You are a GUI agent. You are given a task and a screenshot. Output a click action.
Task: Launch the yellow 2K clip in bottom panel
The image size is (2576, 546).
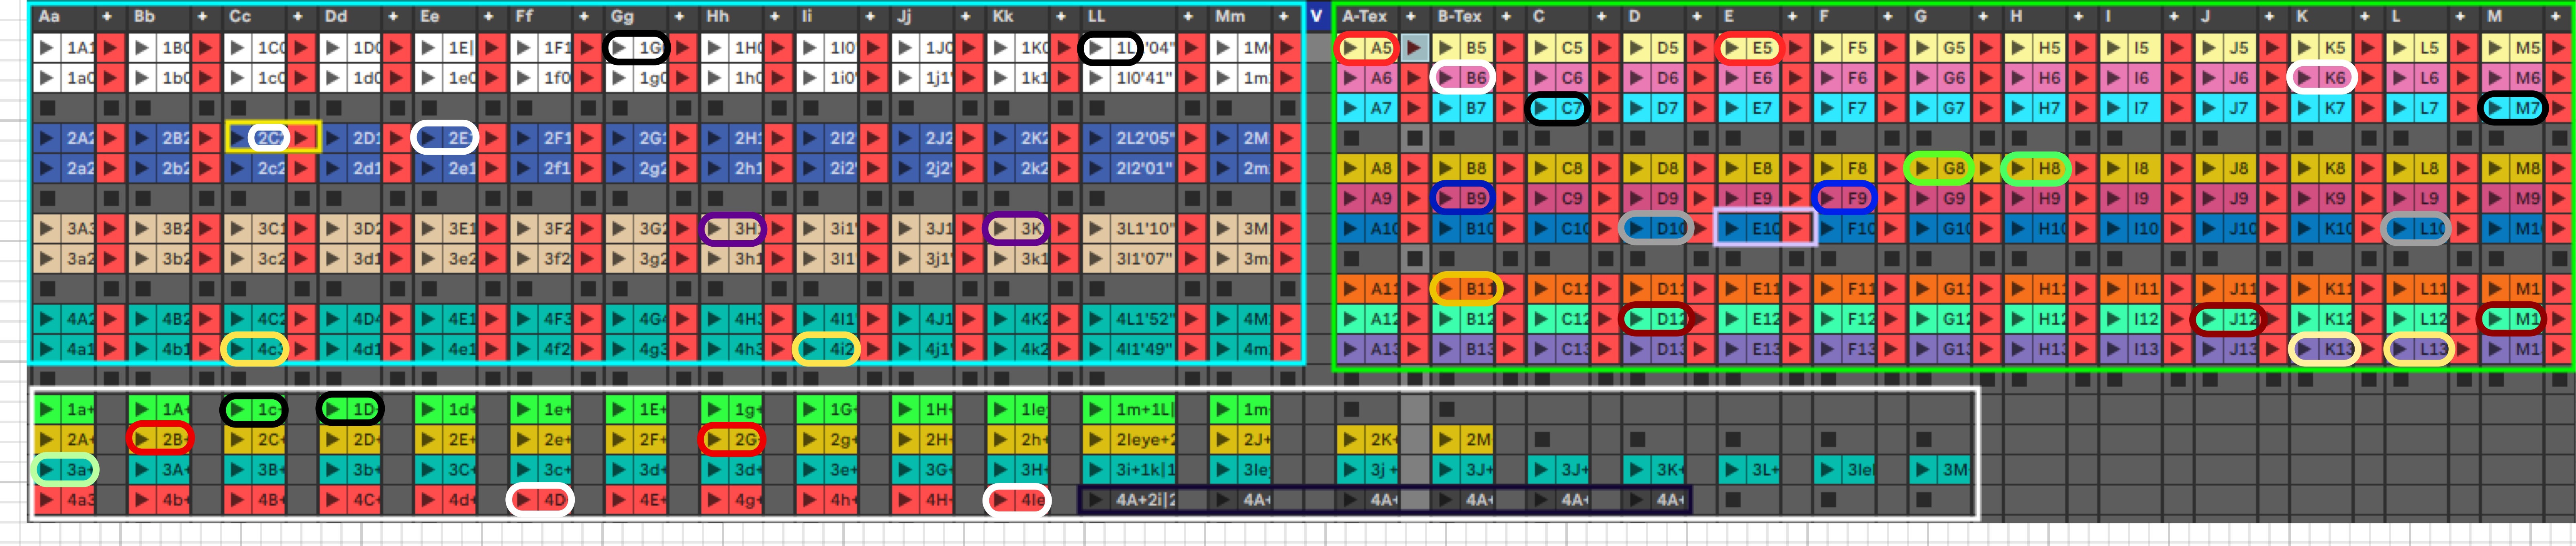[x=1351, y=439]
